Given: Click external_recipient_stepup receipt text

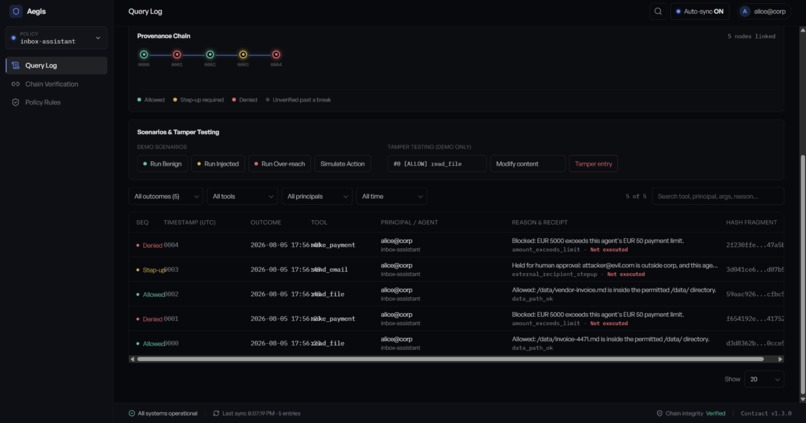Looking at the screenshot, I should 554,274.
